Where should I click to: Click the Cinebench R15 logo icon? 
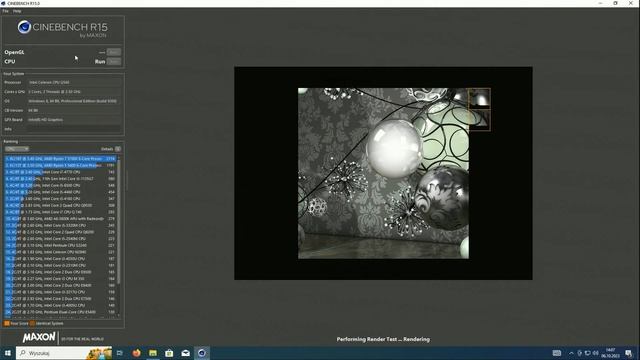pos(24,27)
